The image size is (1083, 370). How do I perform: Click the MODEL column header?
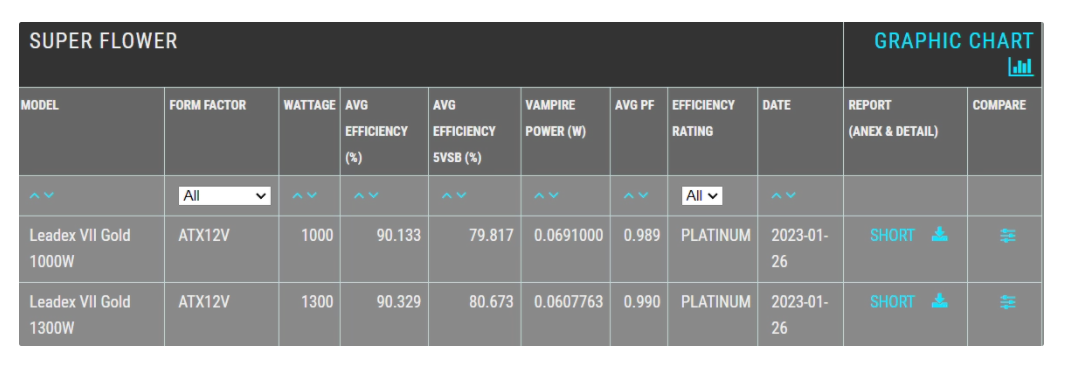pyautogui.click(x=39, y=105)
